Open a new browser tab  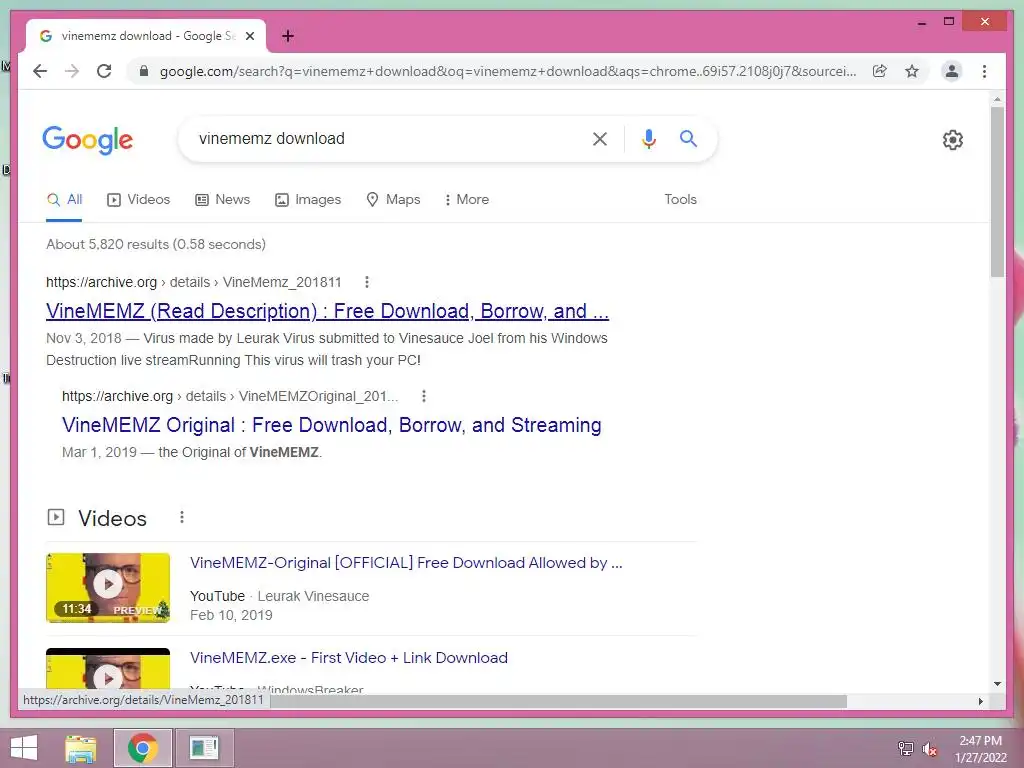pos(288,36)
